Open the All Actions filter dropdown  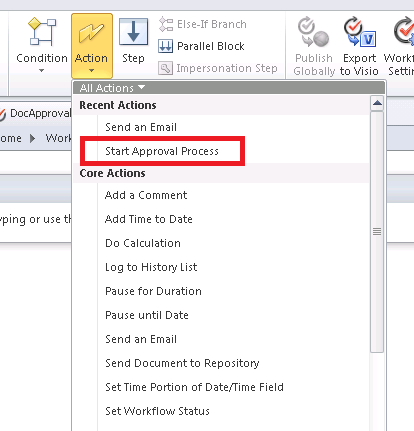pos(112,88)
